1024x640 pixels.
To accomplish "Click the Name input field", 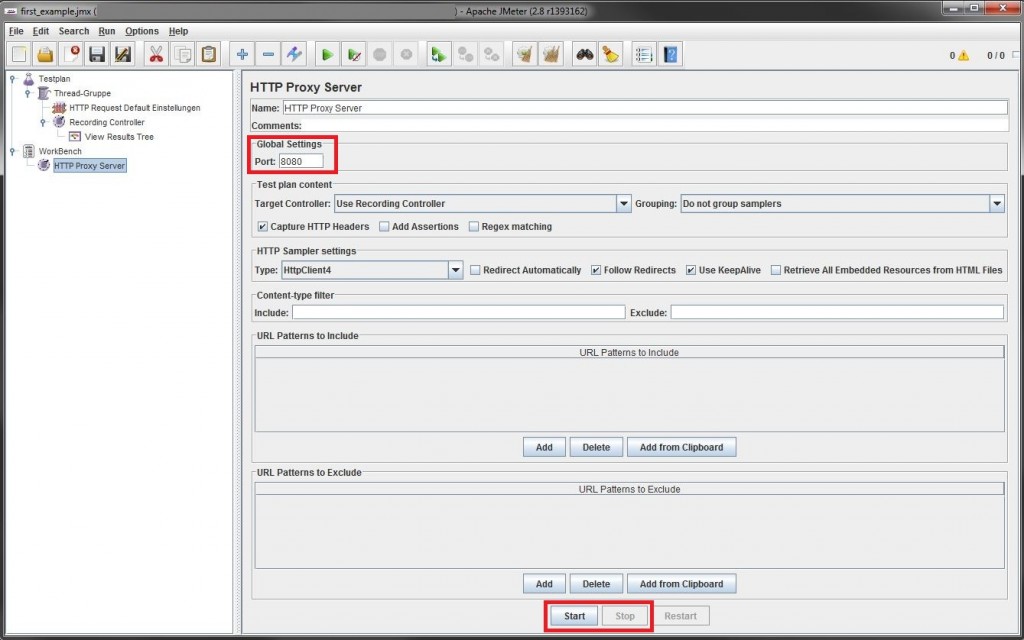I will pyautogui.click(x=645, y=108).
